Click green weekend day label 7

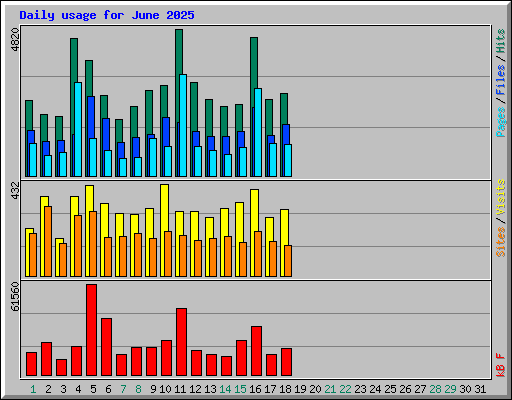tap(123, 389)
